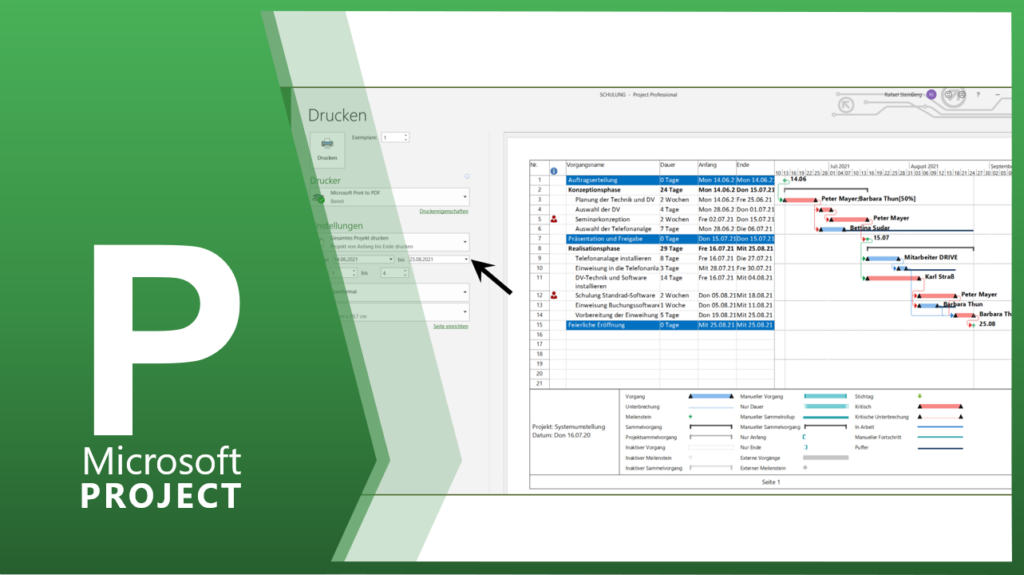
Task: Select Einweisung Buchungssoftware task
Action: coord(616,305)
